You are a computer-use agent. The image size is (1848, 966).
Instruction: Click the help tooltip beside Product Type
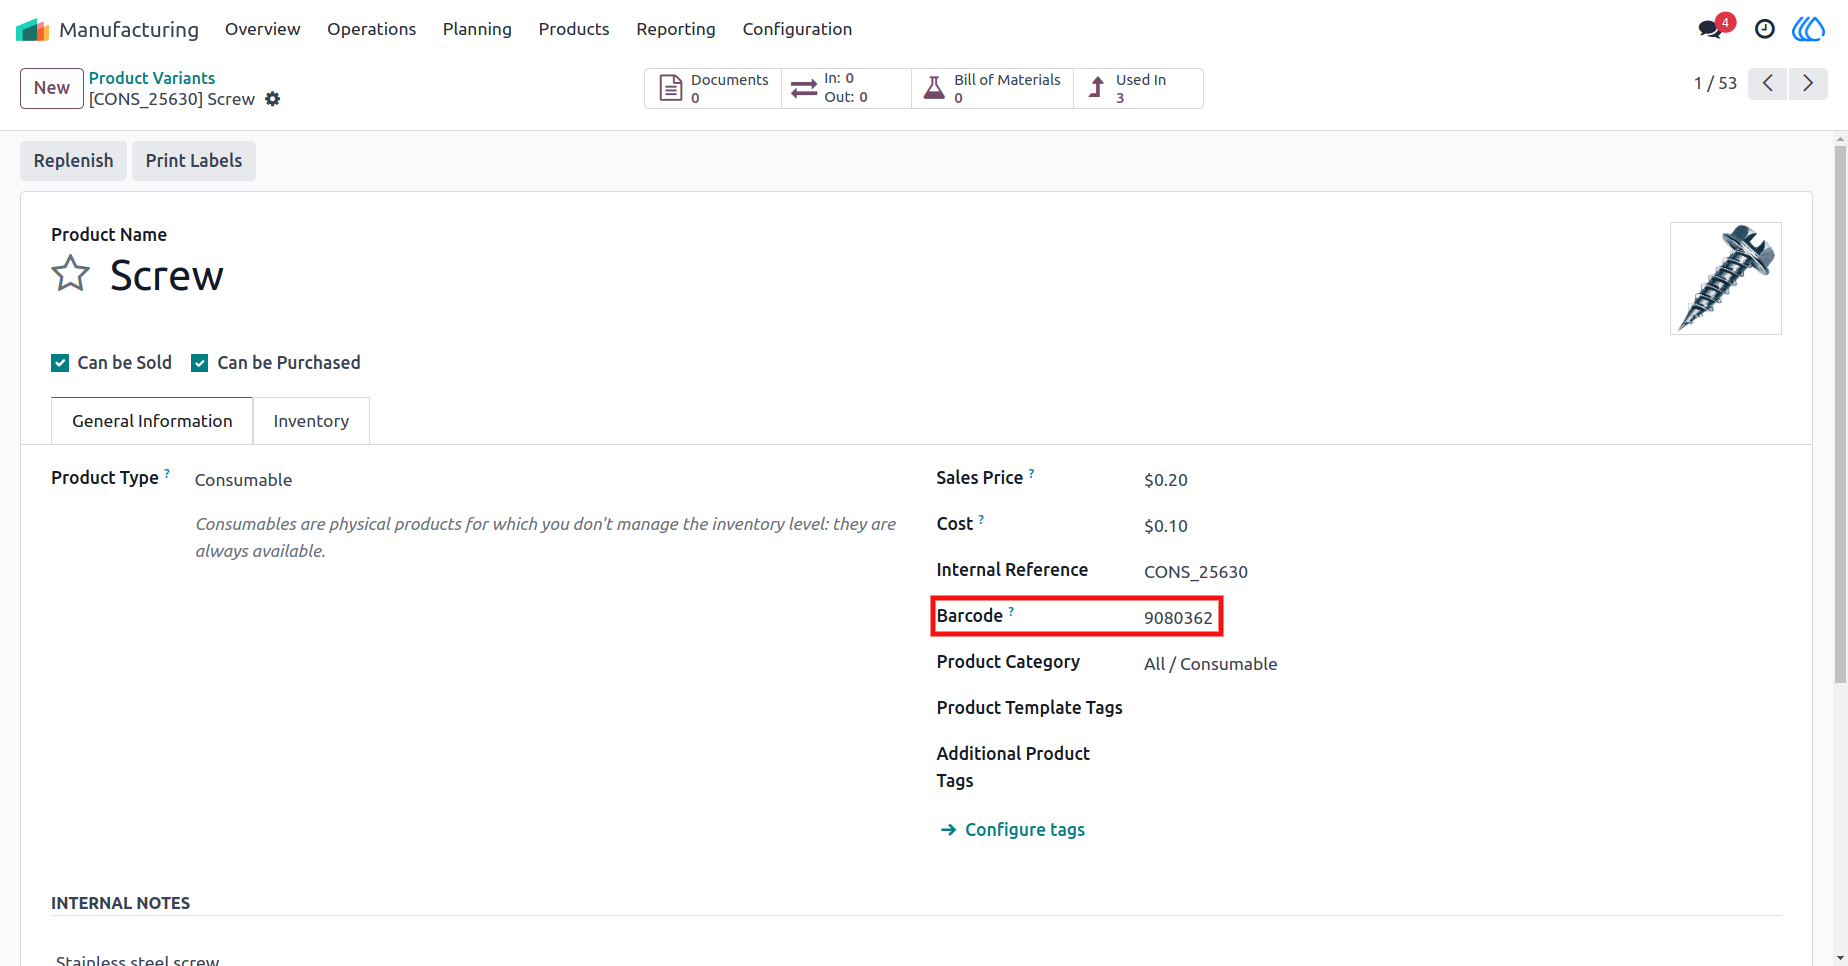coord(167,473)
